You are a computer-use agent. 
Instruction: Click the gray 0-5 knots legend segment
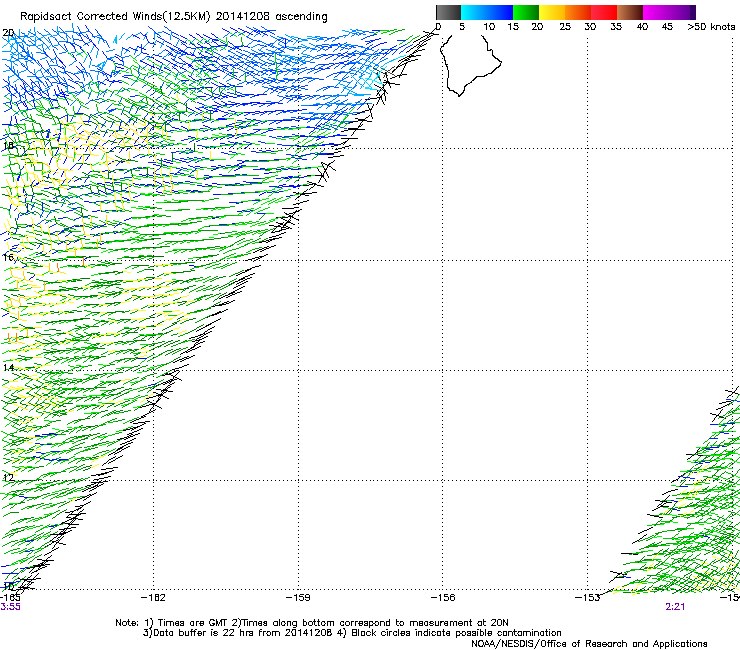[x=448, y=12]
